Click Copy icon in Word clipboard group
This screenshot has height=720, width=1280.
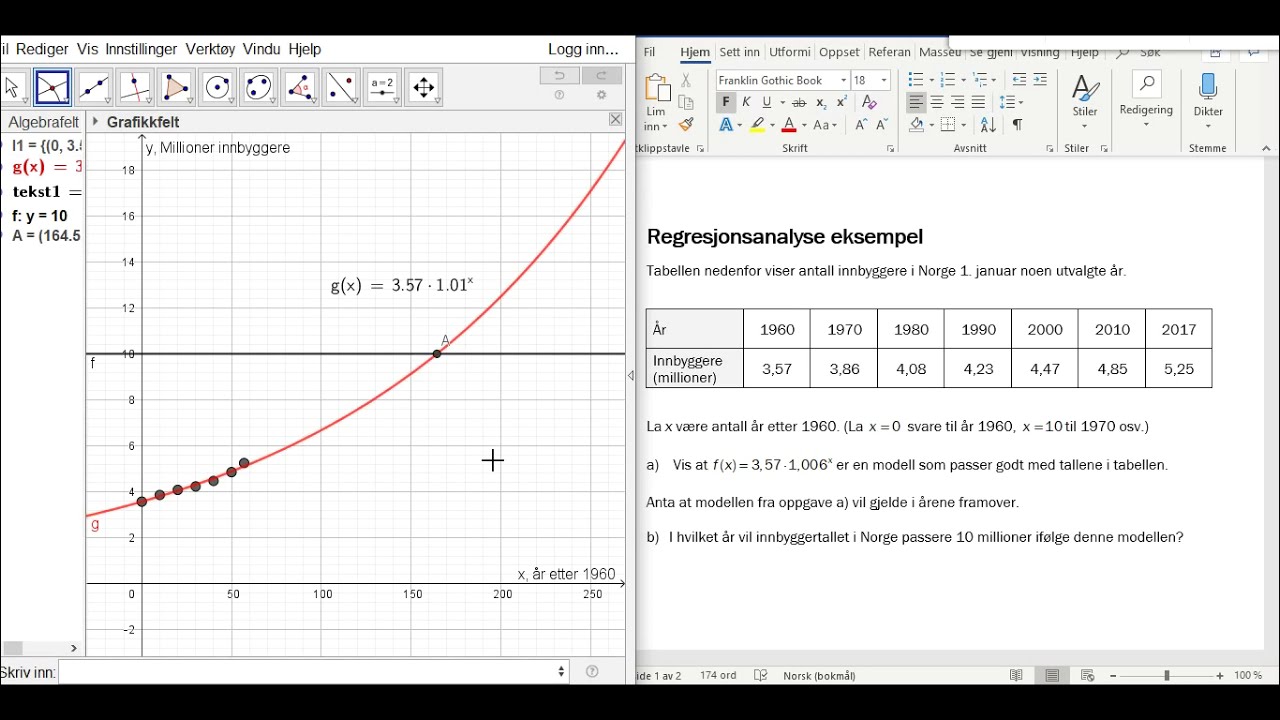(x=686, y=103)
